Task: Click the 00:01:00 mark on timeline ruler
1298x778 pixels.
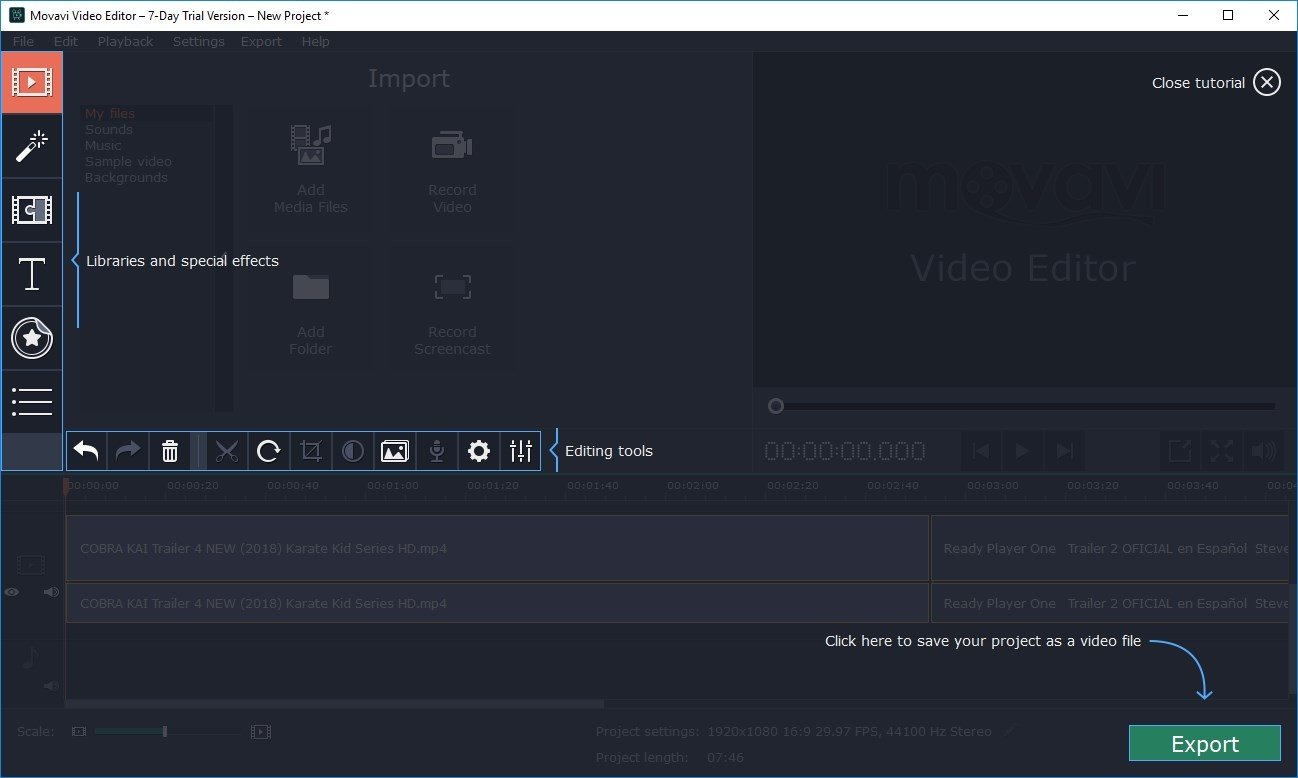Action: 392,486
